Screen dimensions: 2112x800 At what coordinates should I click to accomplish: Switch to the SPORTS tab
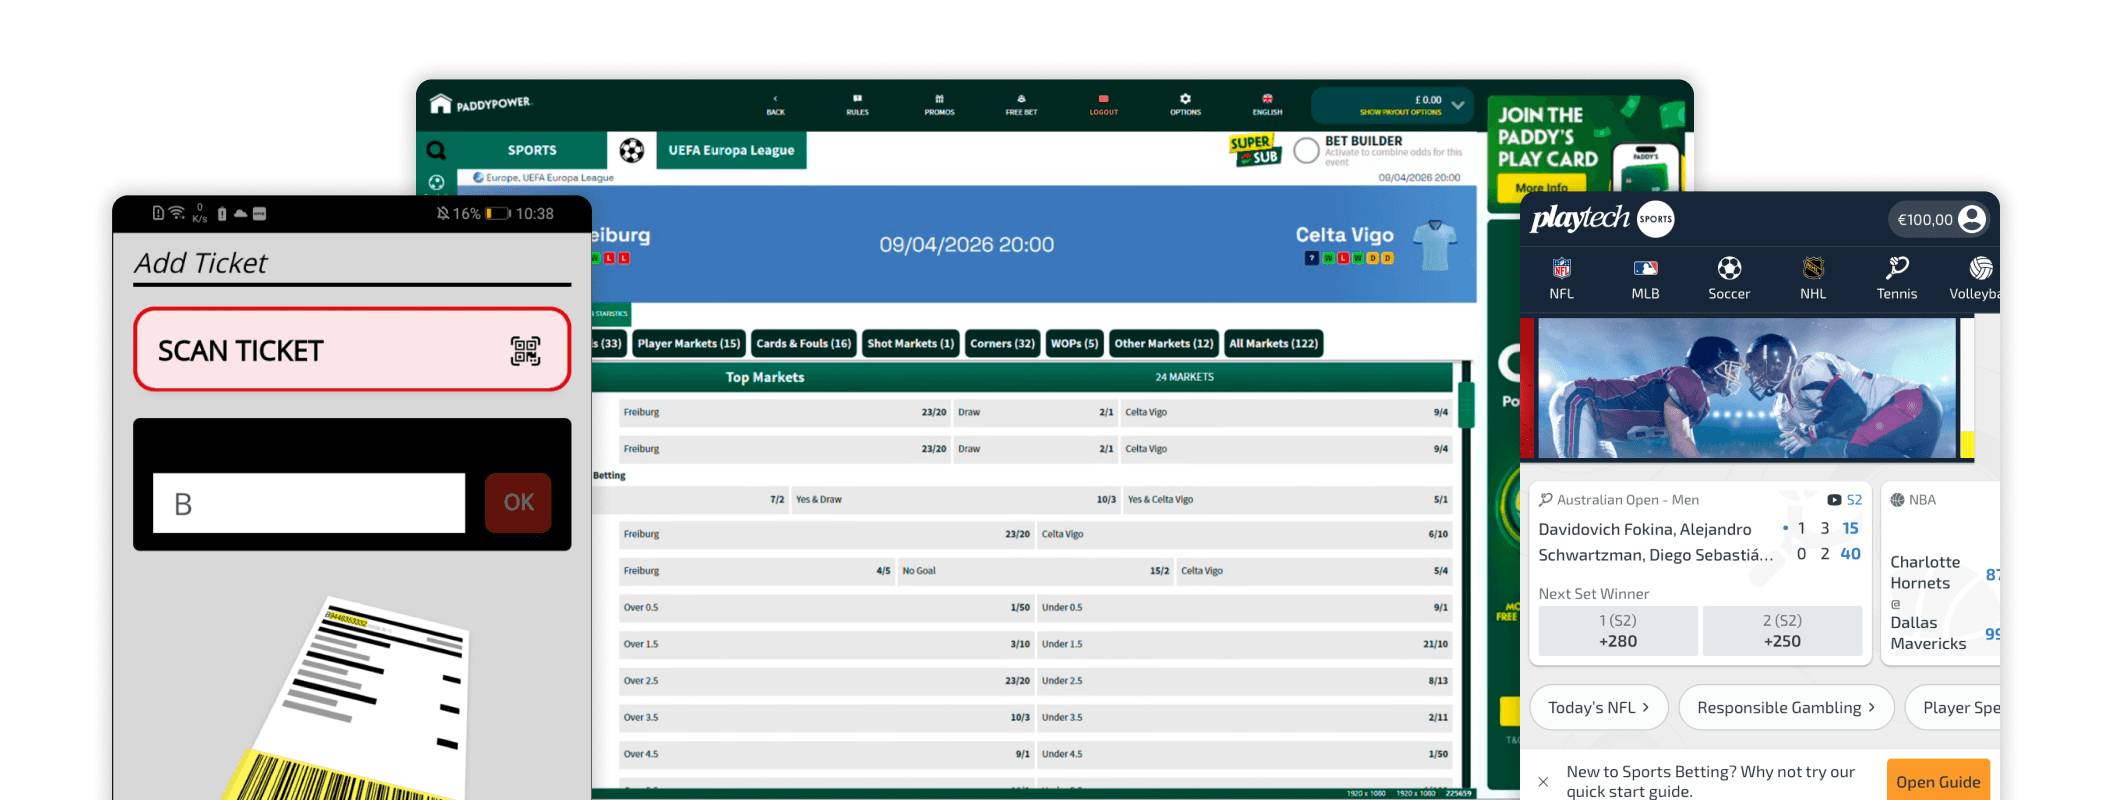click(x=532, y=150)
